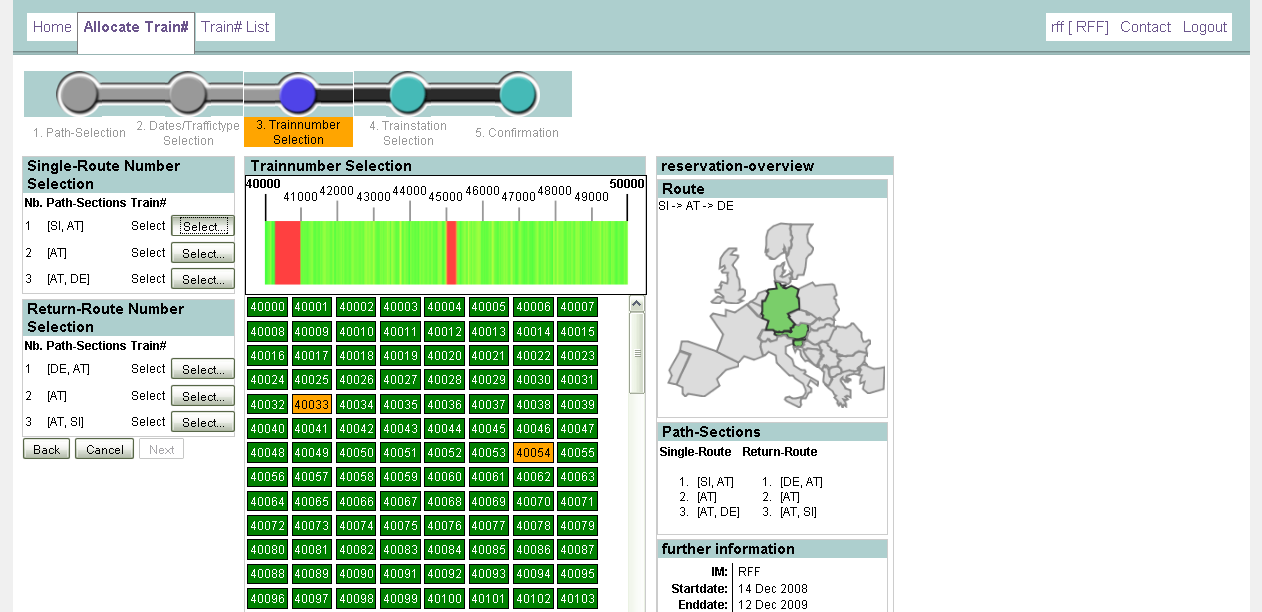The image size is (1262, 612).
Task: Select train number 40054 tile
Action: pos(533,453)
